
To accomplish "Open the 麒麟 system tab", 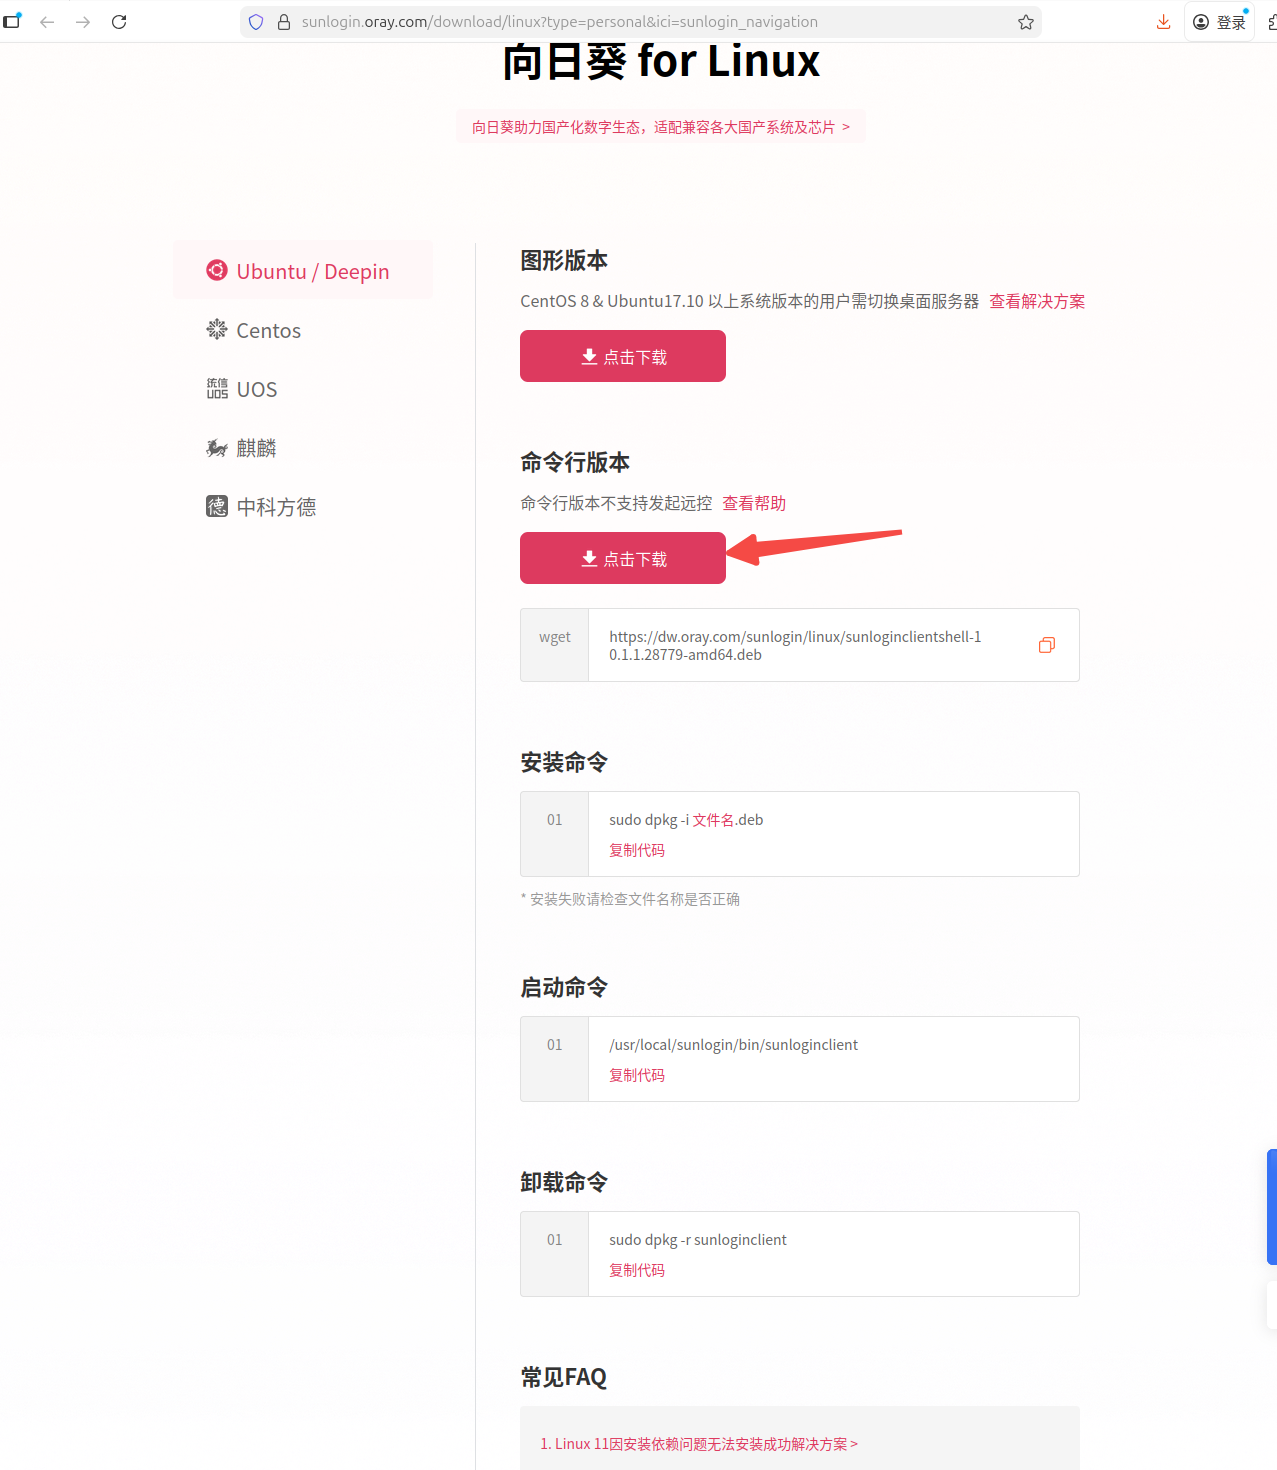I will (241, 448).
